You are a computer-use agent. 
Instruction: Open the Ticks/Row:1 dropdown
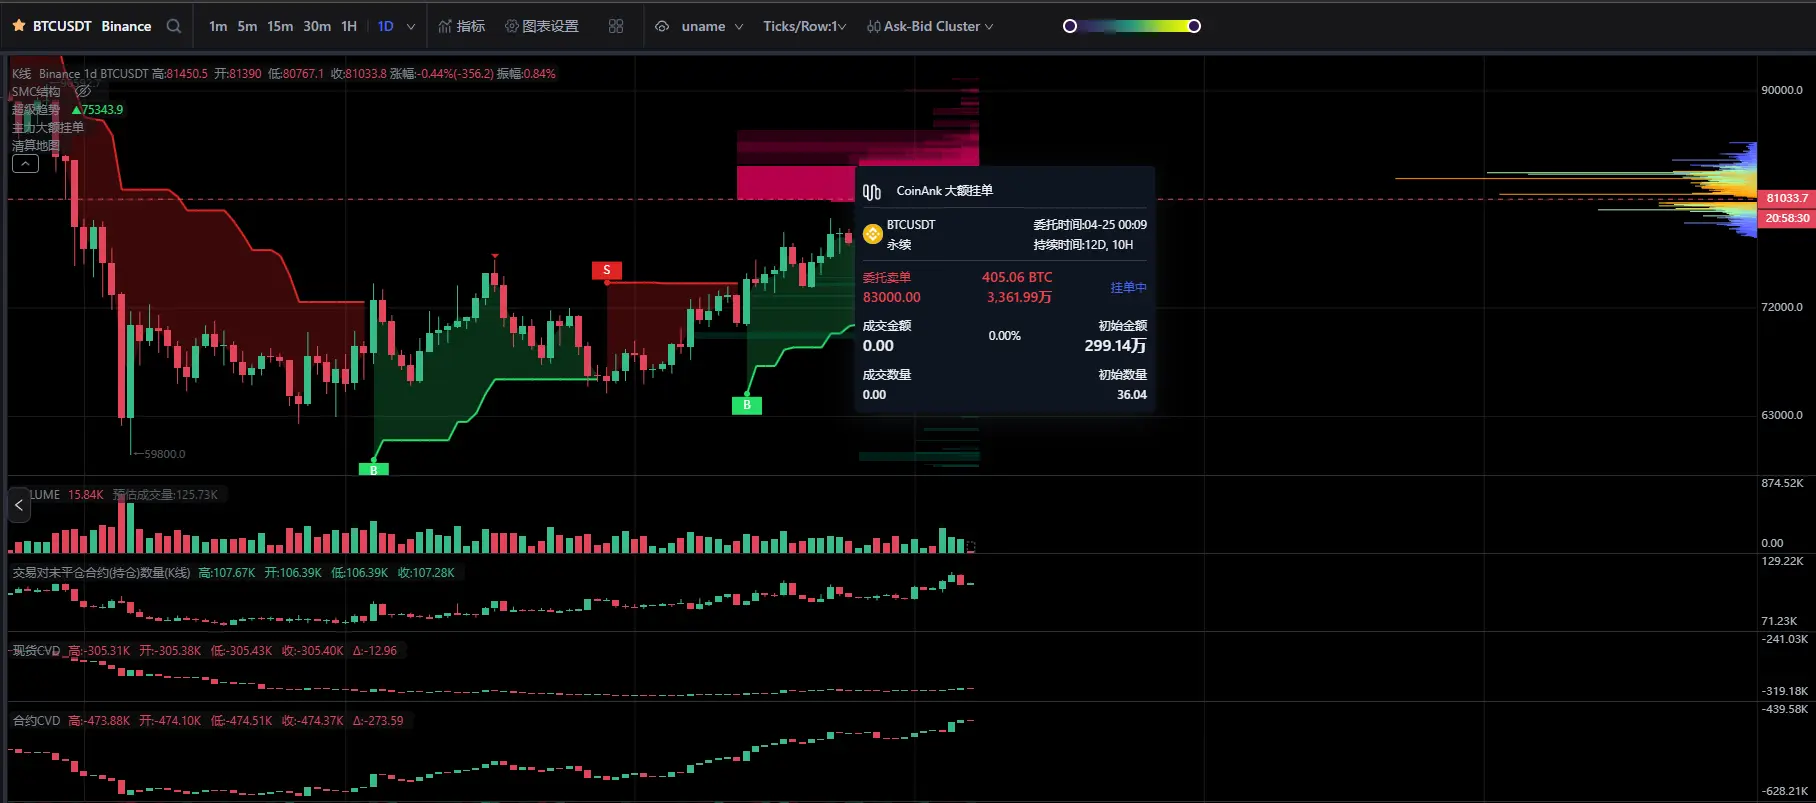(x=805, y=26)
